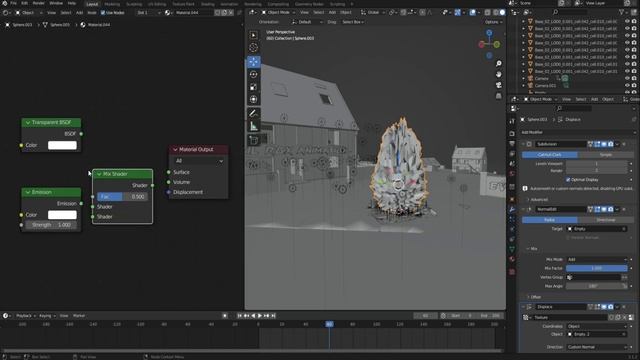
Task: Expand the Offset panel
Action: 534,297
